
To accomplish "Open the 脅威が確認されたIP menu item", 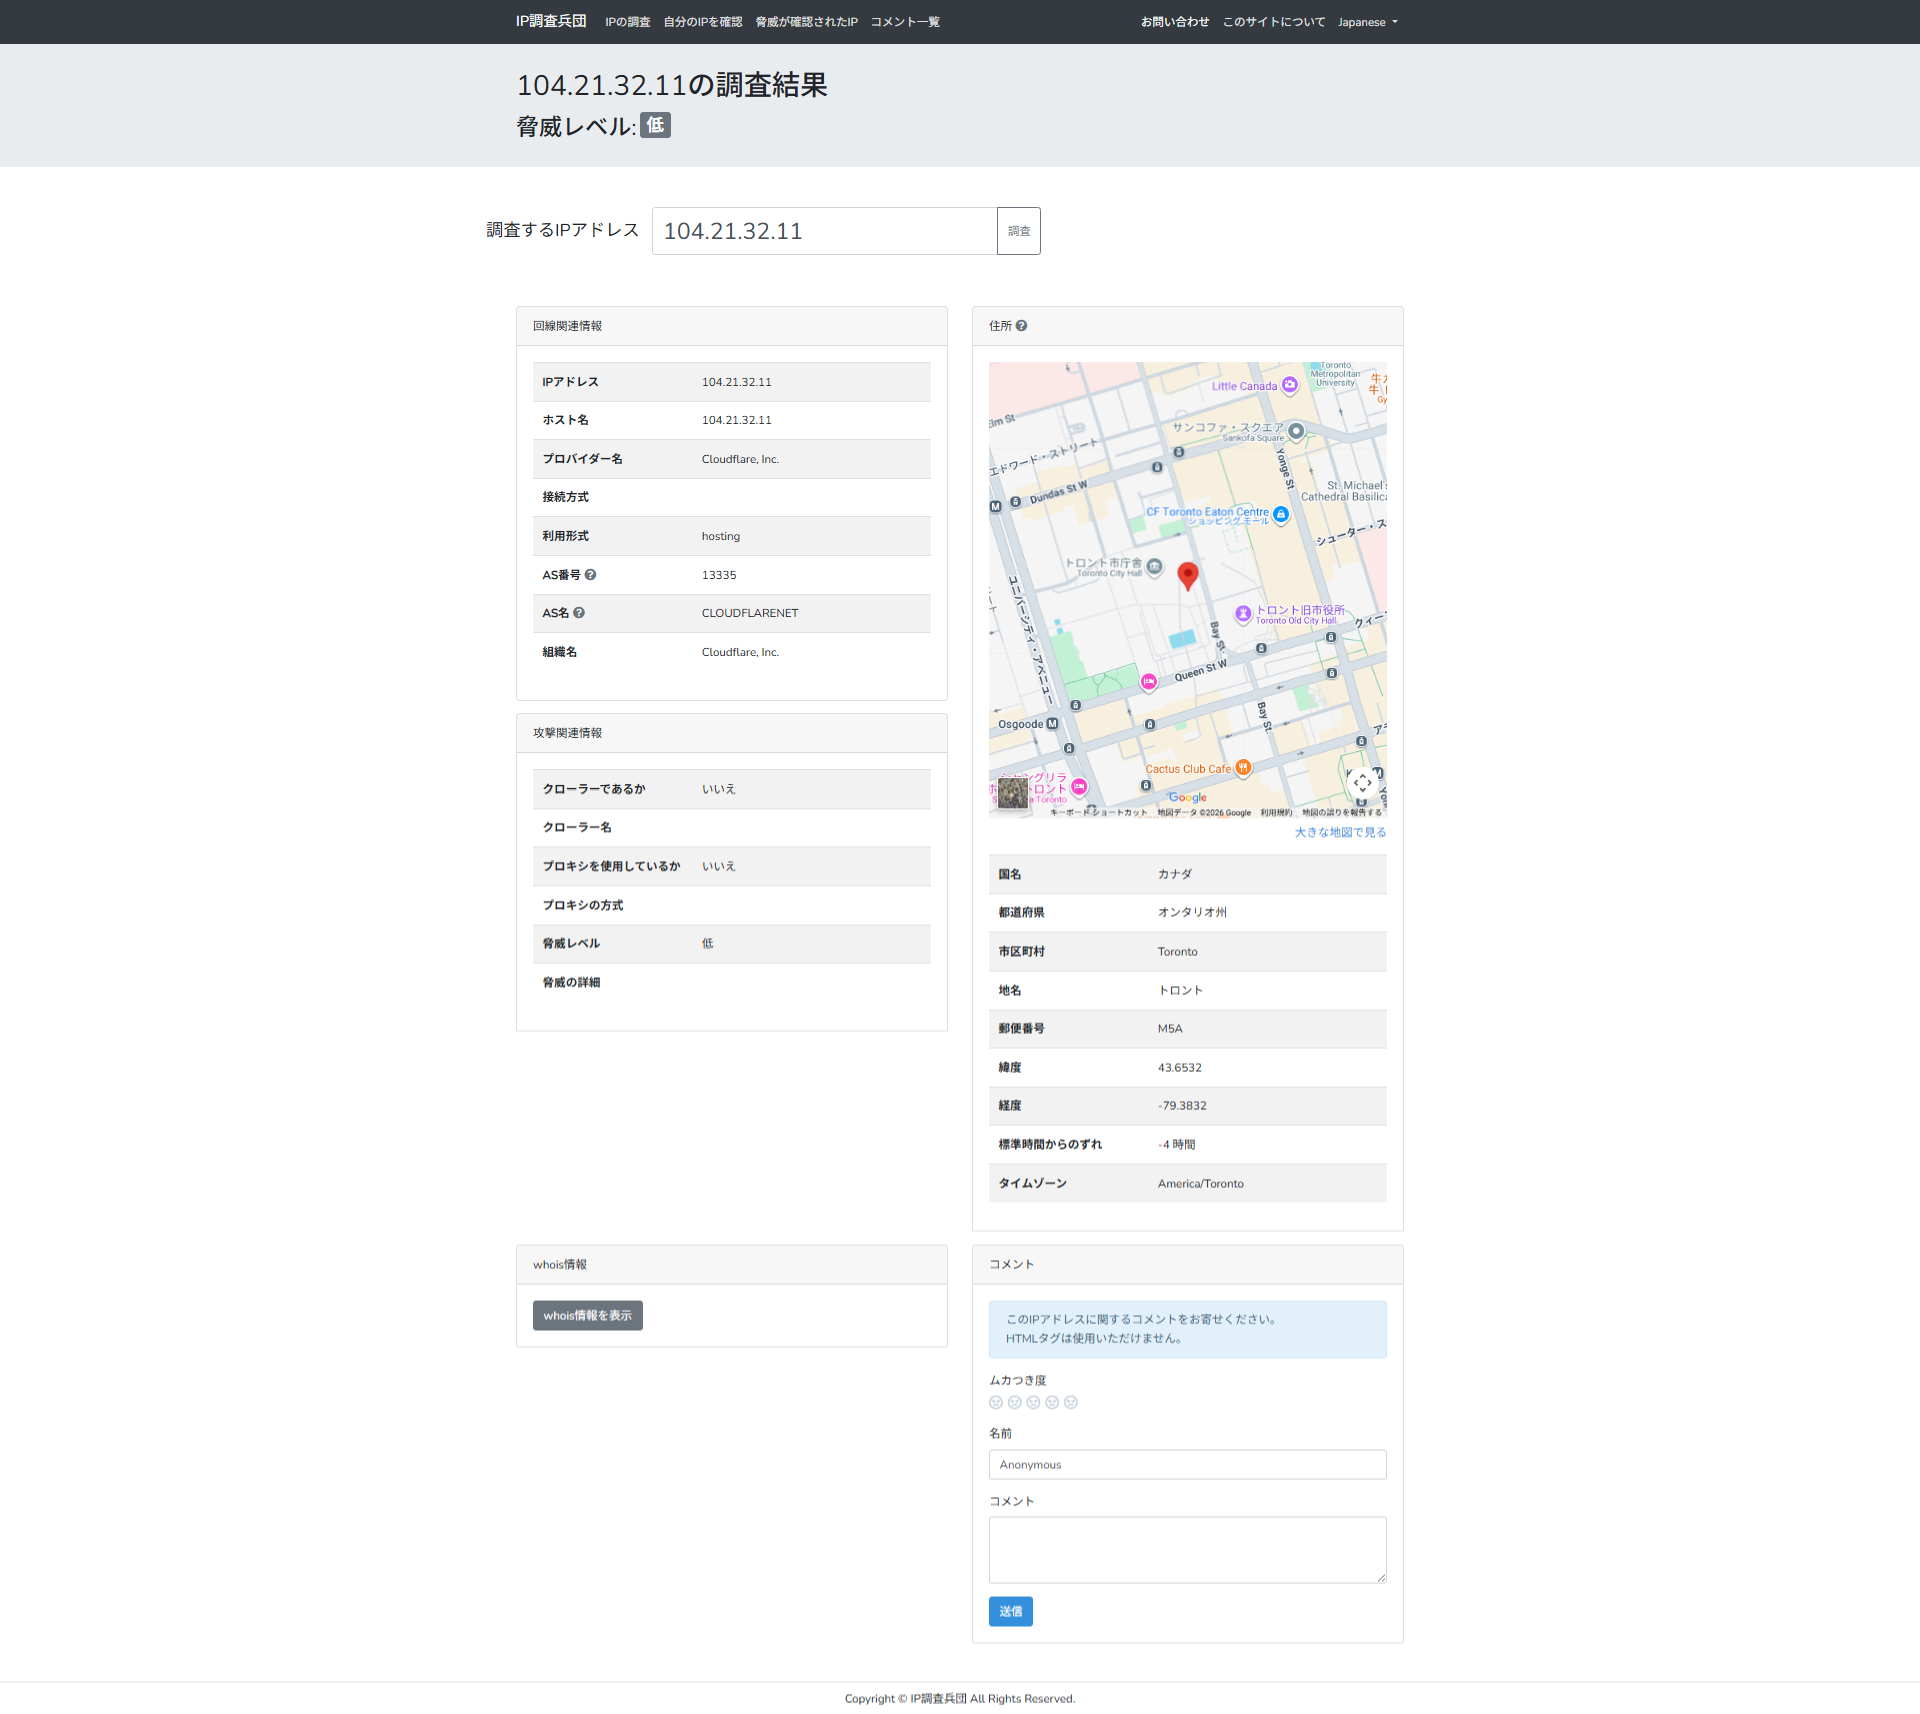I will [806, 22].
